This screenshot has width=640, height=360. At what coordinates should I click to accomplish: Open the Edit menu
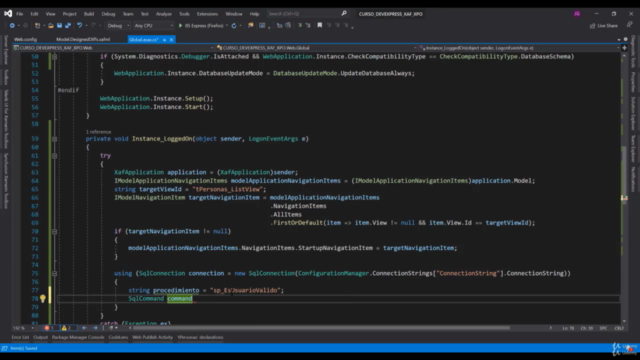[x=34, y=13]
